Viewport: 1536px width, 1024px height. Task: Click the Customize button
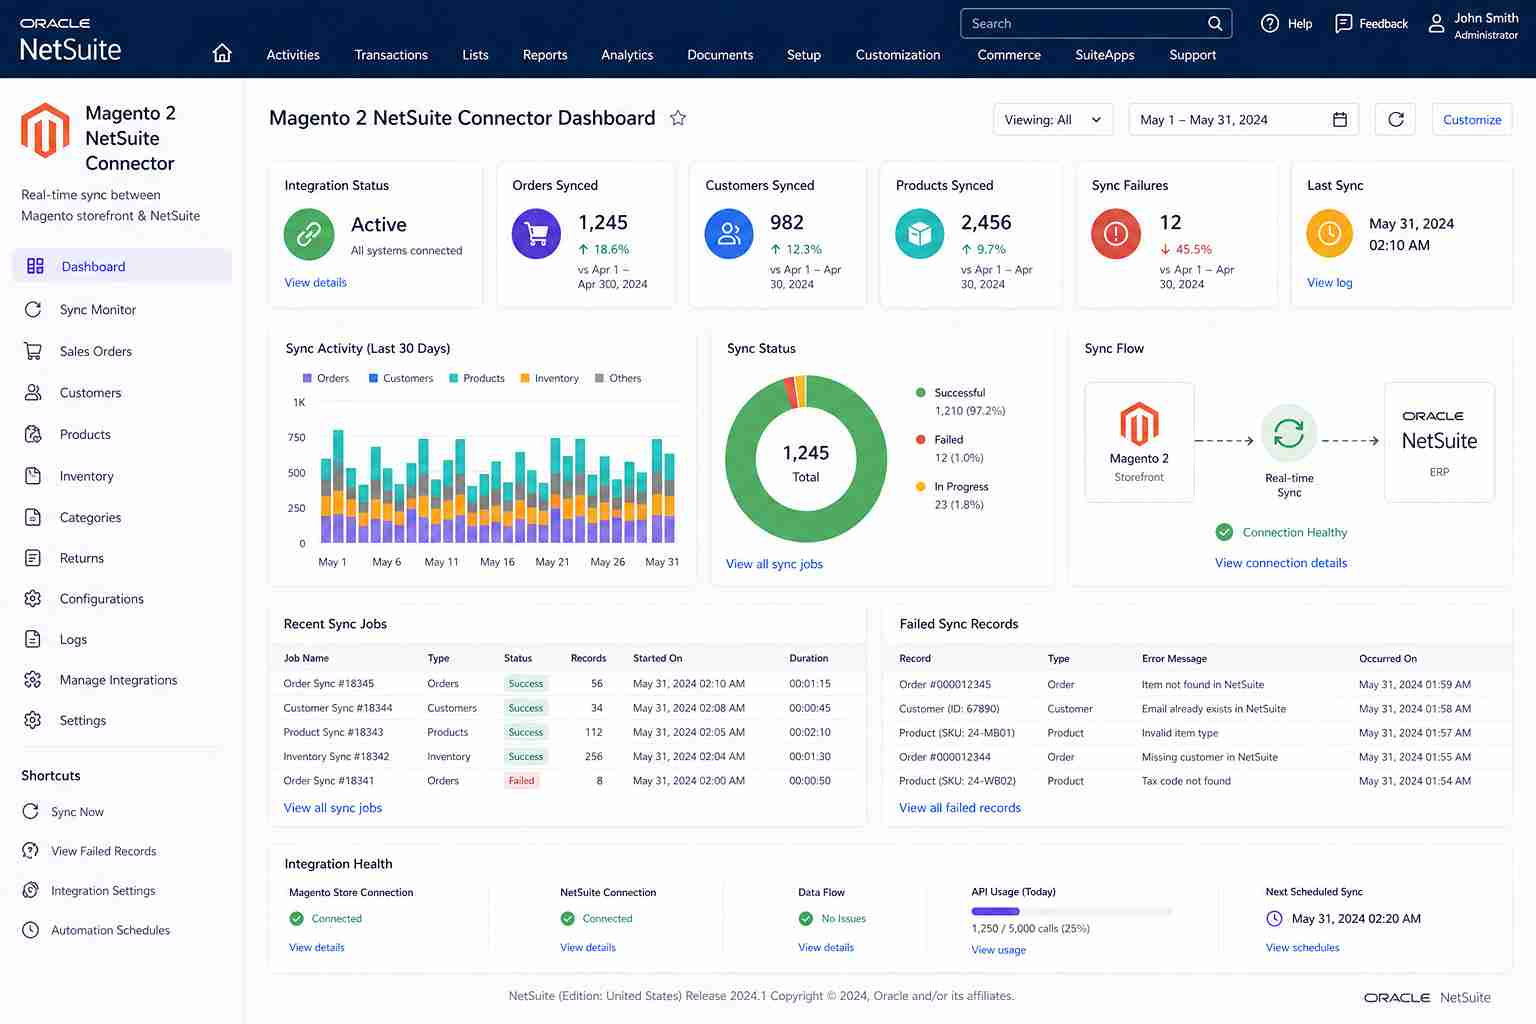click(x=1472, y=120)
